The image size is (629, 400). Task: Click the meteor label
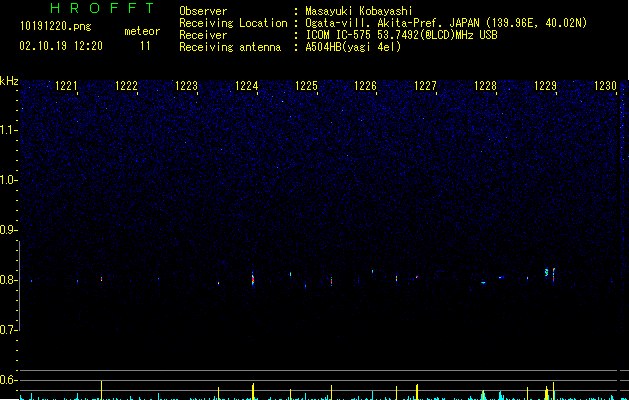point(142,31)
